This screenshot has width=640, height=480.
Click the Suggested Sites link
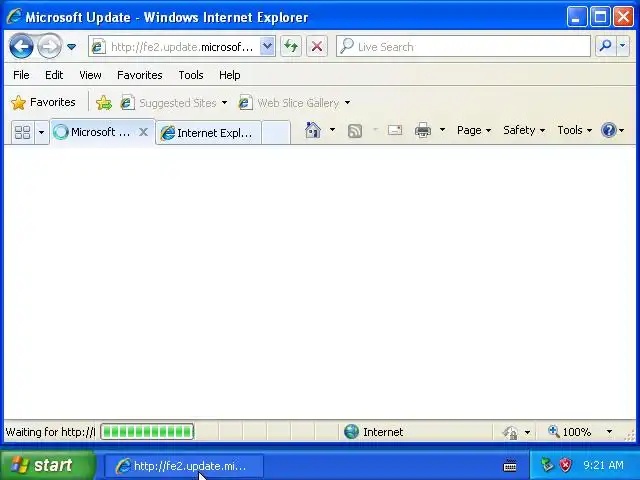click(169, 103)
